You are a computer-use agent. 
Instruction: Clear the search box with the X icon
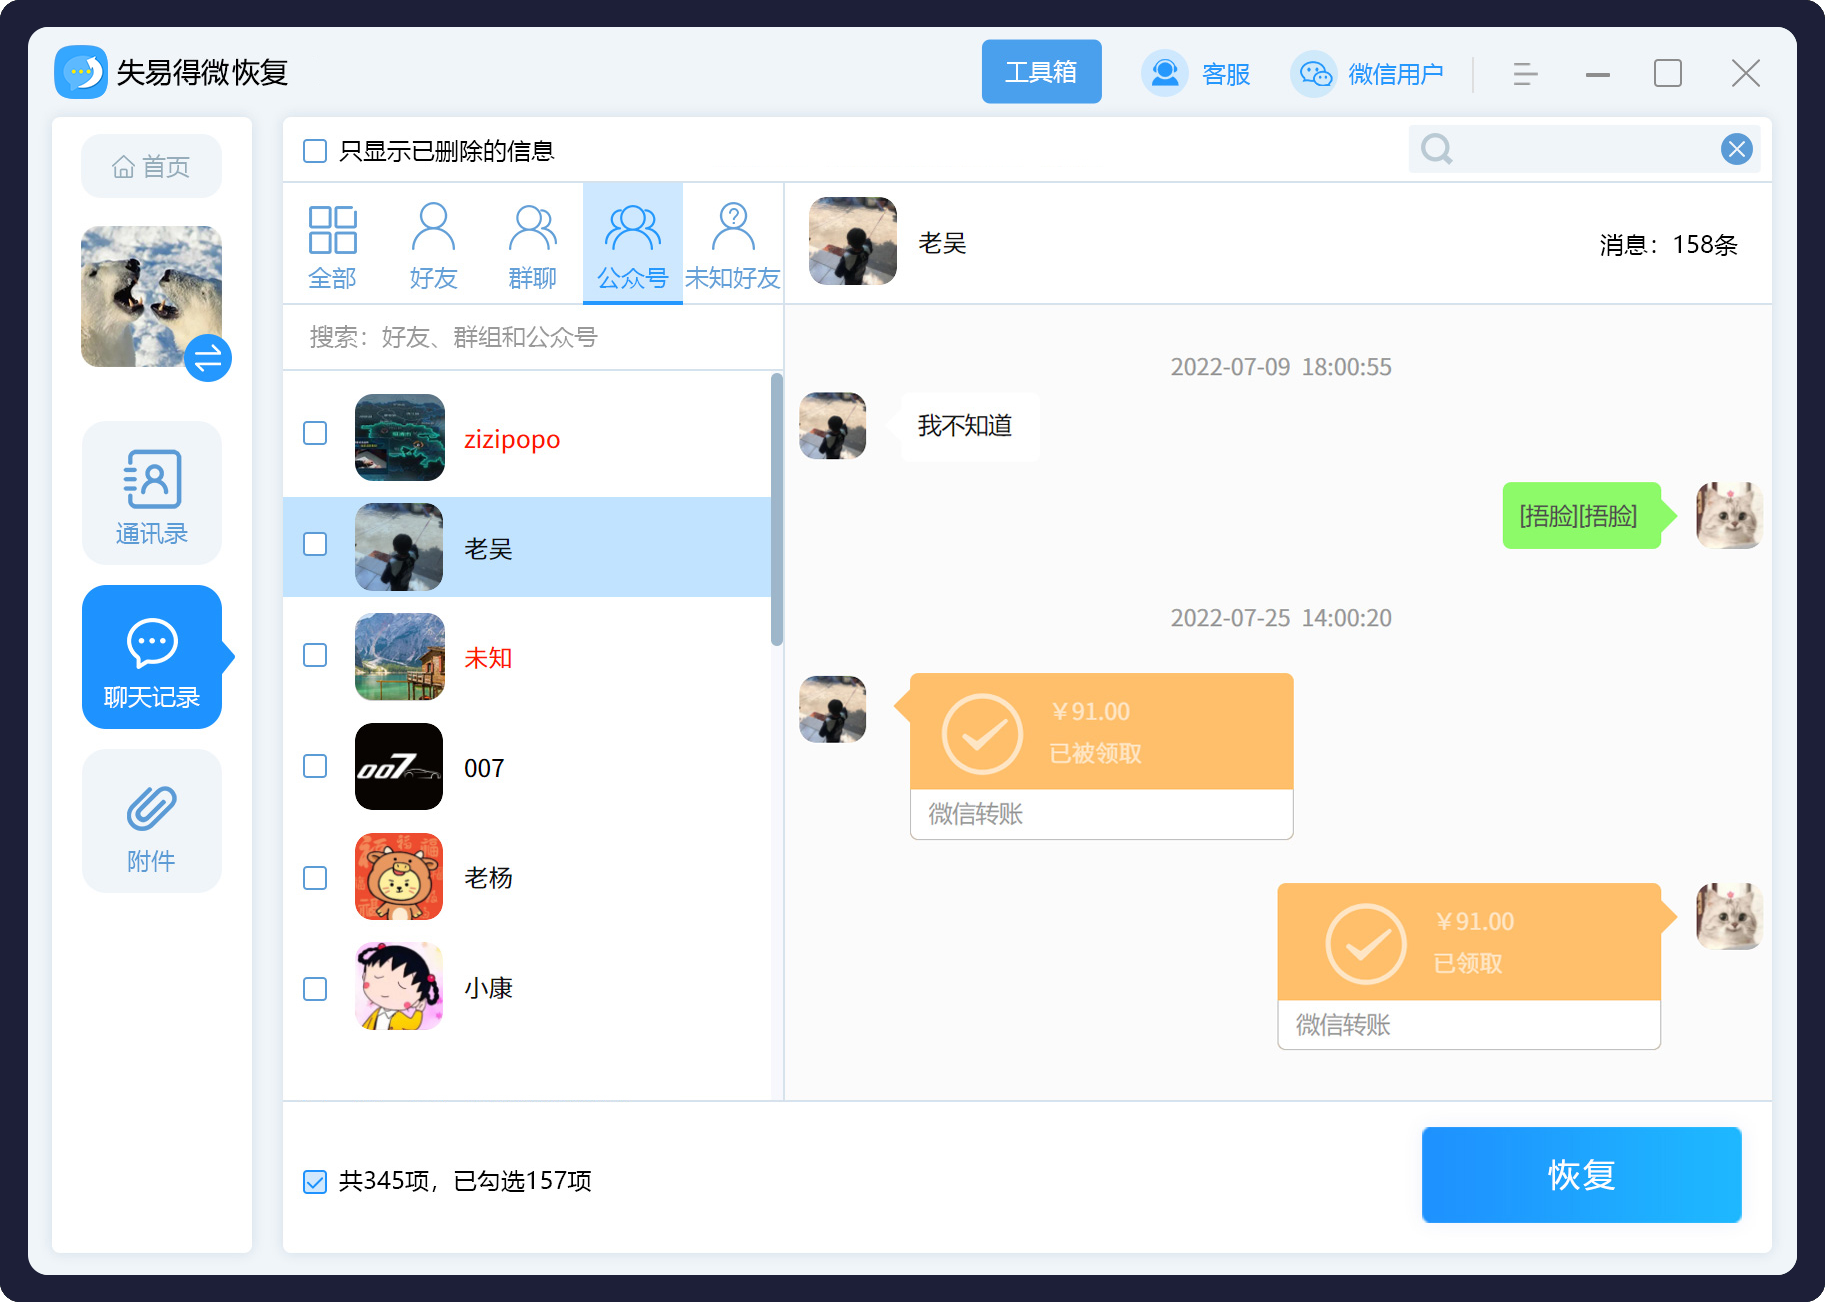pos(1737,148)
